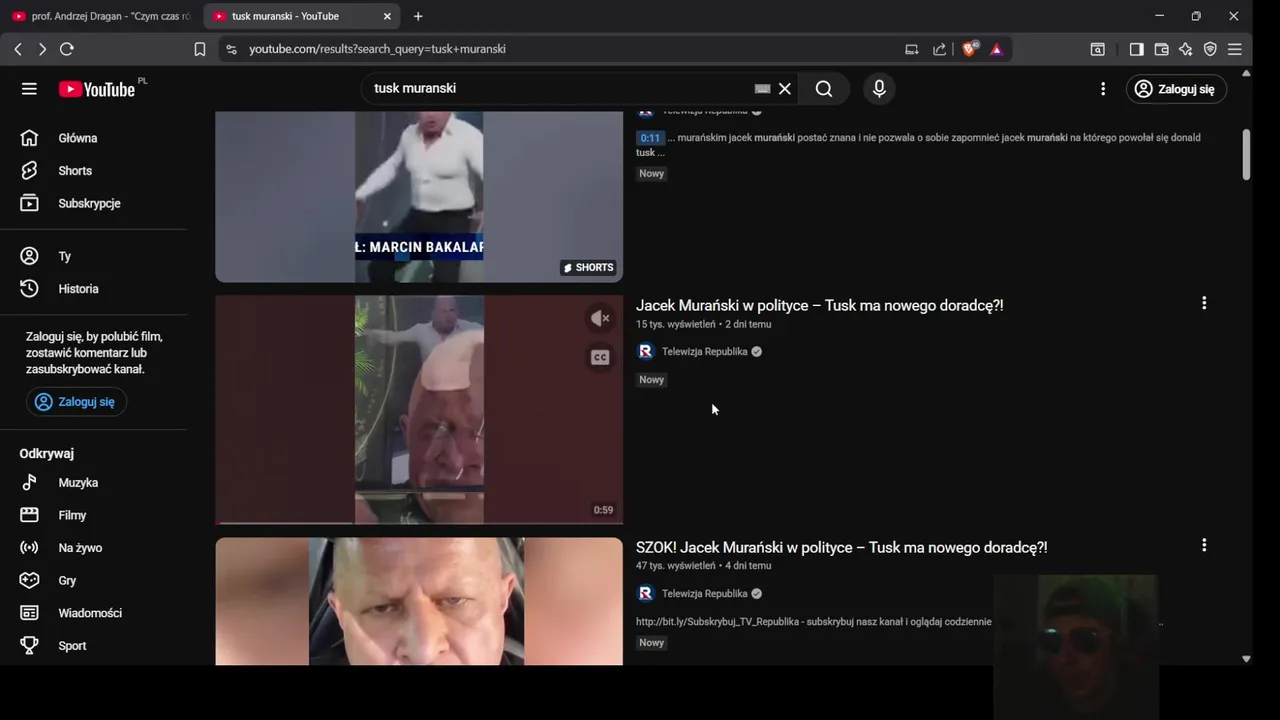Clear the search box with X
Screen dimensions: 1280x720
785,89
